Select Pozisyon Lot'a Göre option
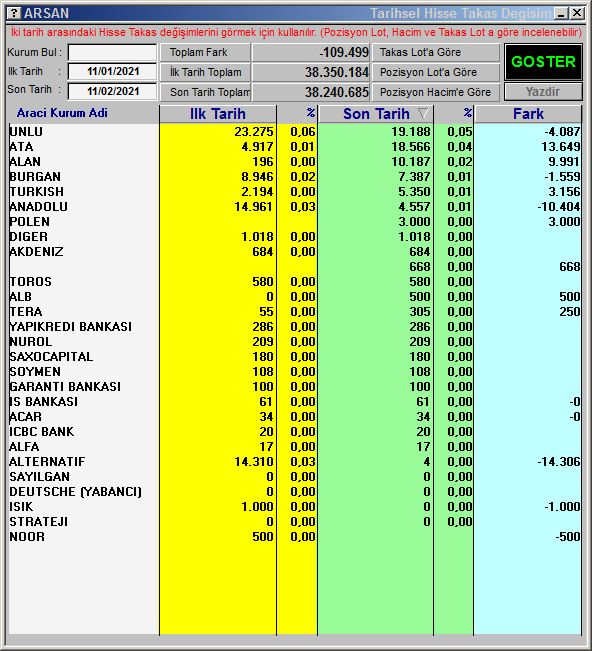This screenshot has height=651, width=592. [435, 72]
